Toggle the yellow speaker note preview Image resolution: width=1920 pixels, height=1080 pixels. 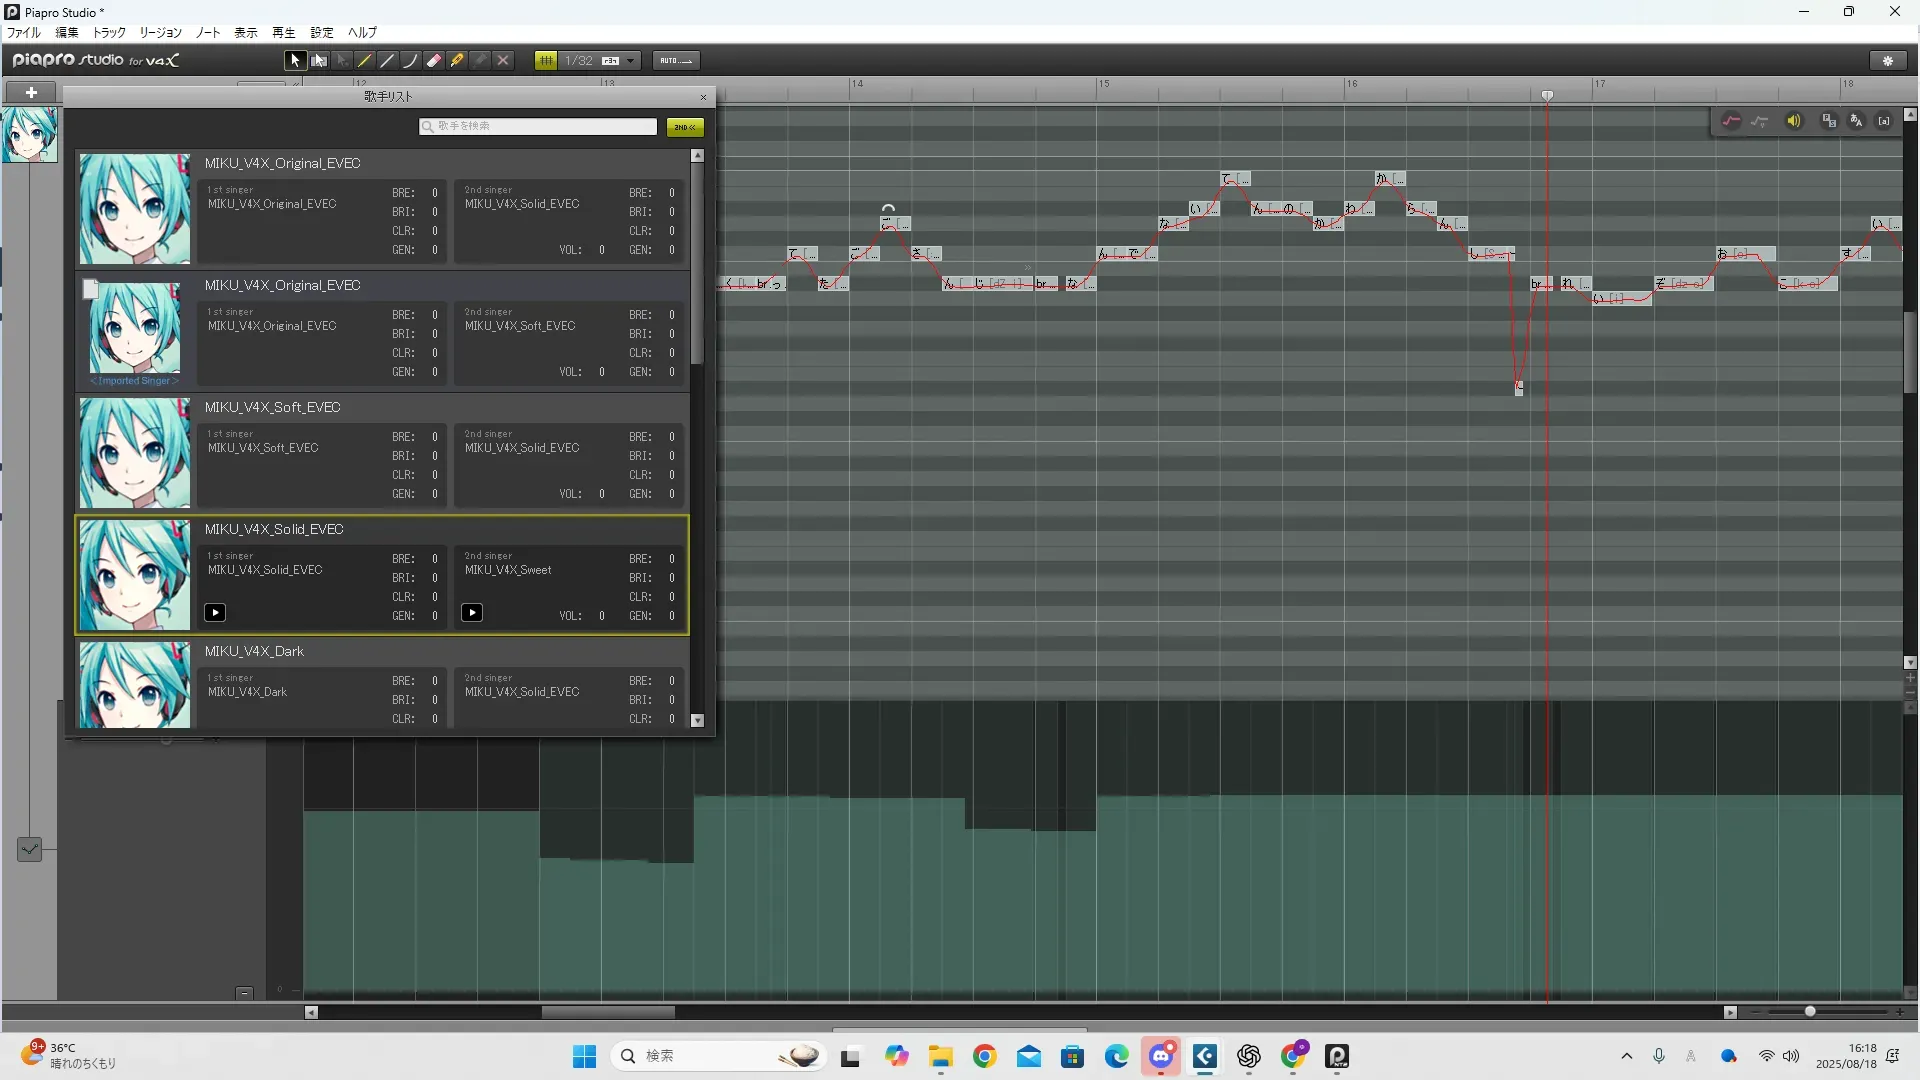tap(1794, 121)
